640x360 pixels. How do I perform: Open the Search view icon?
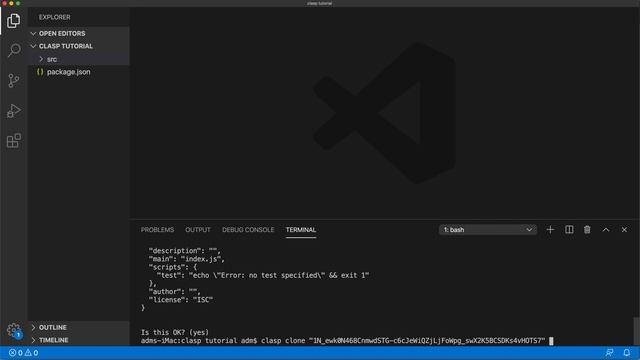click(x=13, y=50)
